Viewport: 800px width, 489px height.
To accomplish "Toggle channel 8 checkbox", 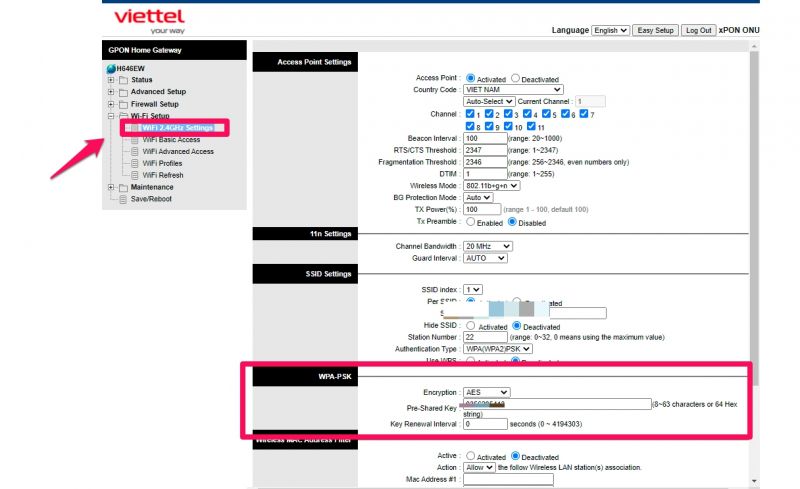I will (x=470, y=126).
